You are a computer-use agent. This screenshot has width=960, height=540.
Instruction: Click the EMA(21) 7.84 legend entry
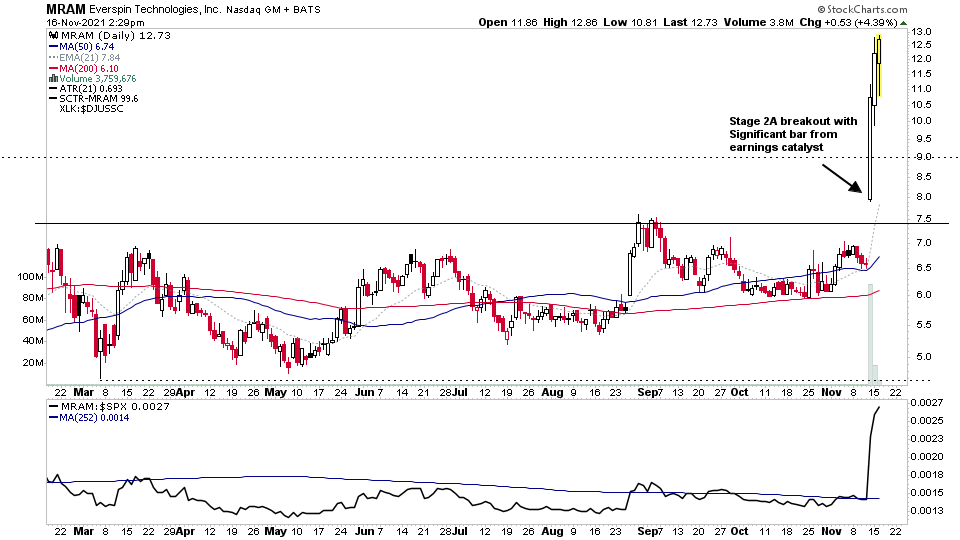pyautogui.click(x=89, y=58)
